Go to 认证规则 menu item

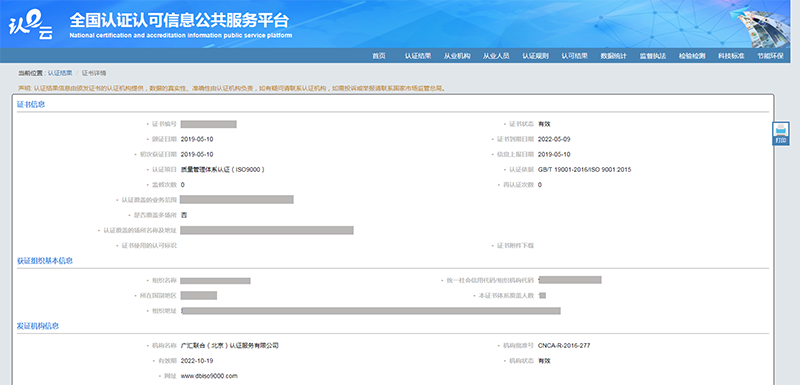[535, 56]
